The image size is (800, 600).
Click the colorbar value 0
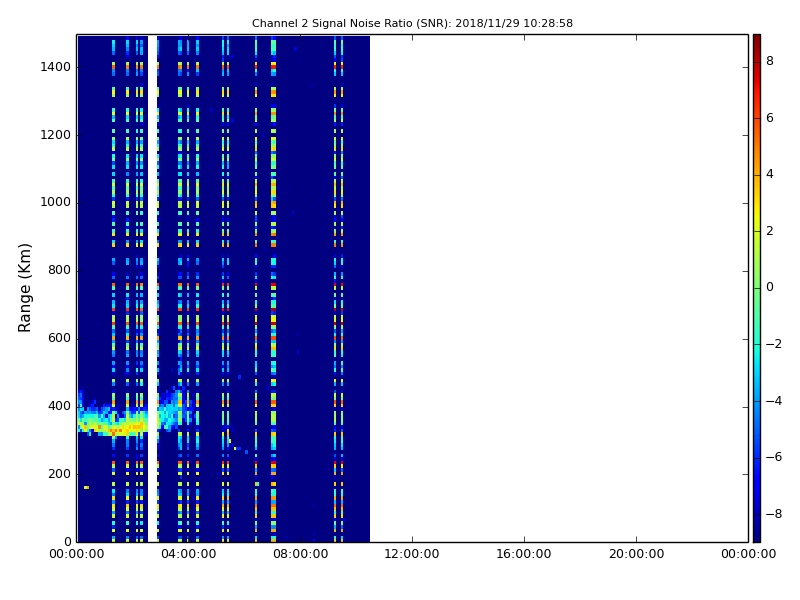pyautogui.click(x=770, y=287)
